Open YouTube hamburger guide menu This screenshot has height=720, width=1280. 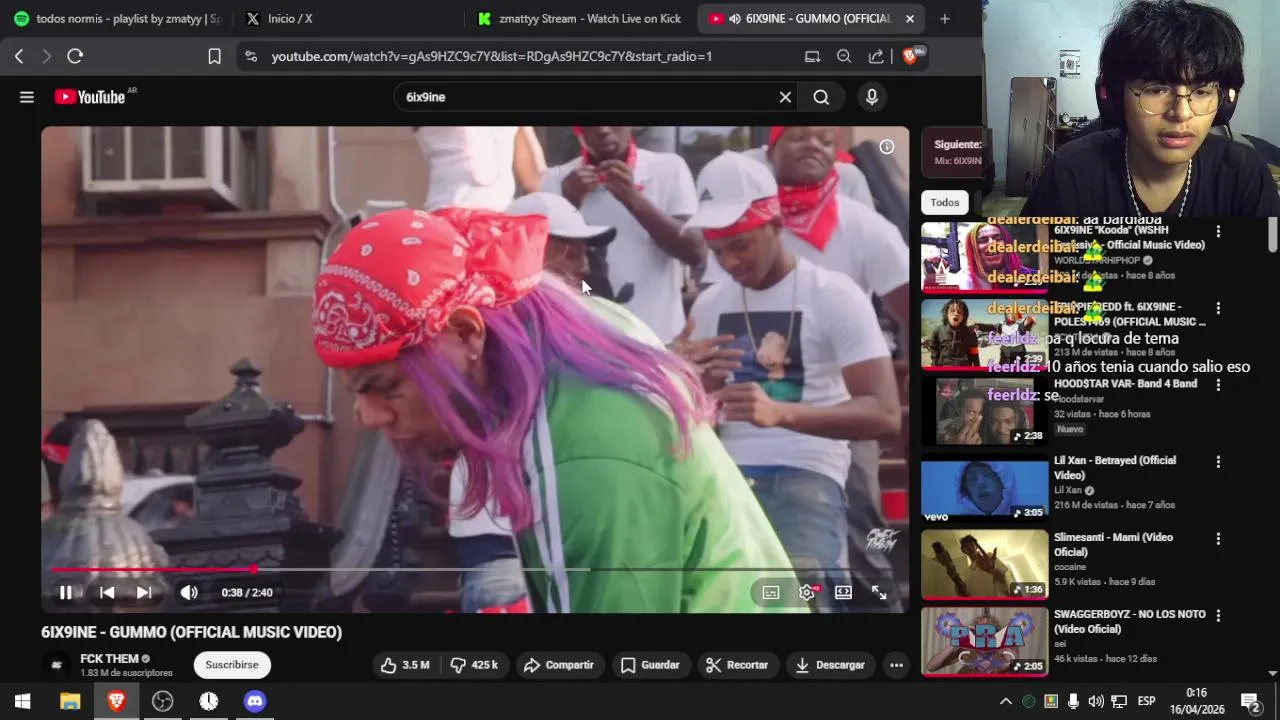[x=27, y=97]
